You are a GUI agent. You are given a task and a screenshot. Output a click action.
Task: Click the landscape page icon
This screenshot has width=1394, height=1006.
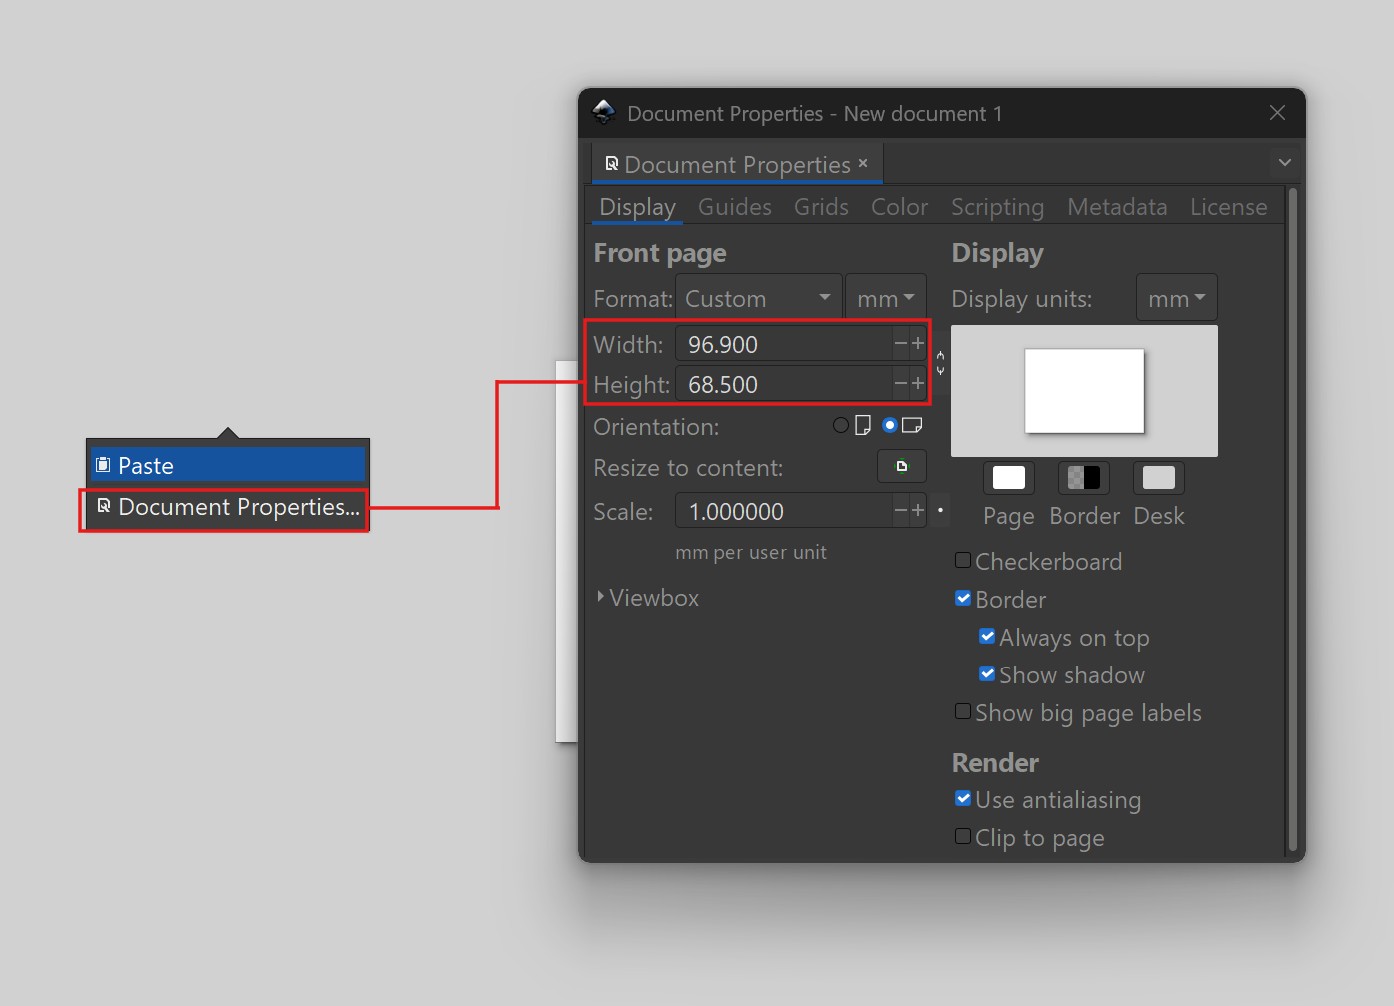[x=912, y=425]
